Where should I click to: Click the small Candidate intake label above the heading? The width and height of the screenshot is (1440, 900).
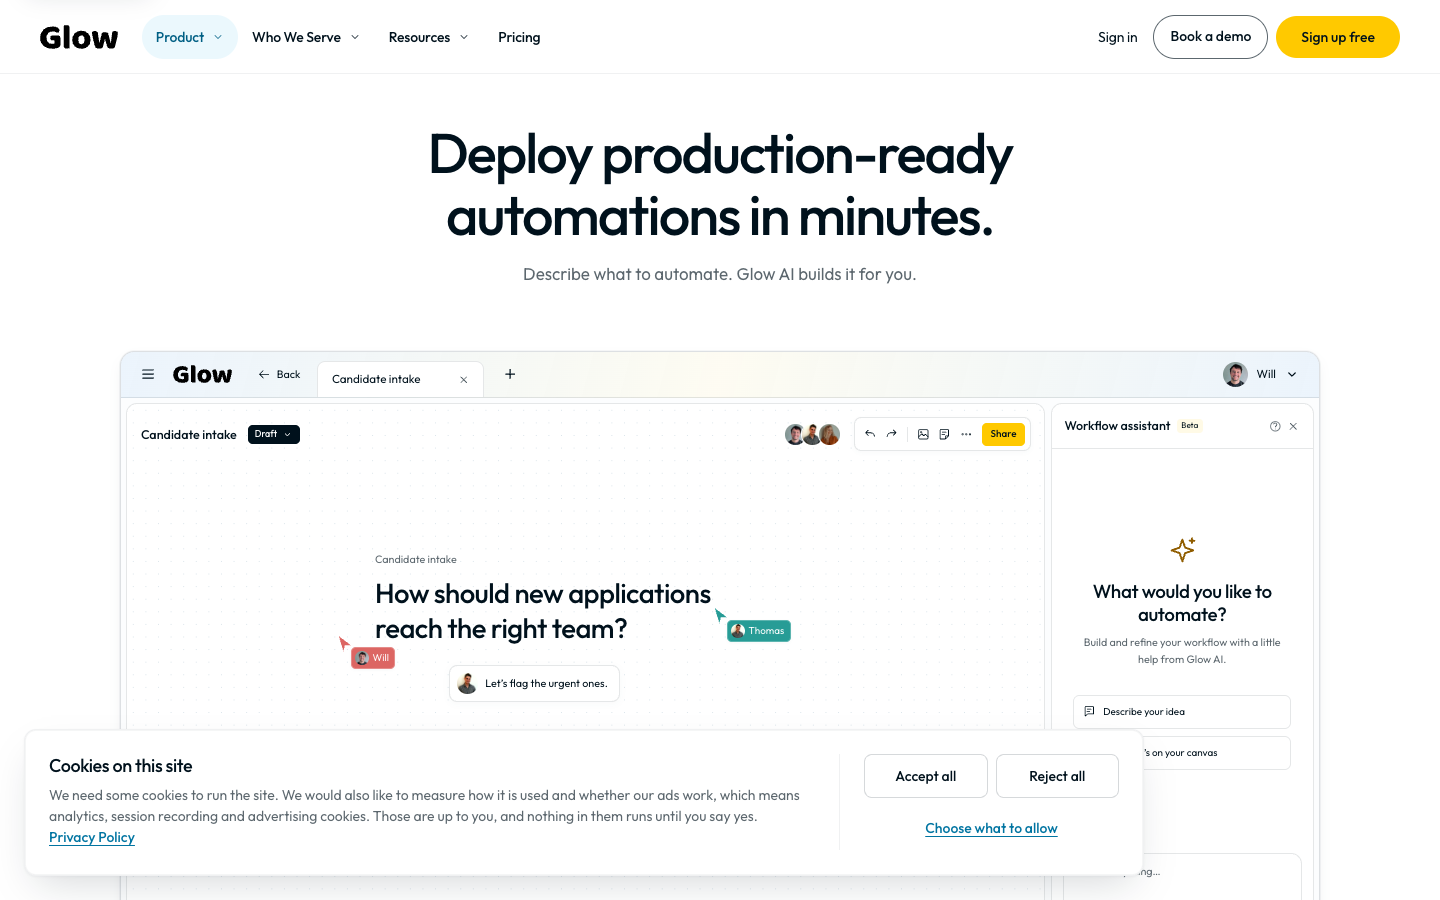point(416,560)
